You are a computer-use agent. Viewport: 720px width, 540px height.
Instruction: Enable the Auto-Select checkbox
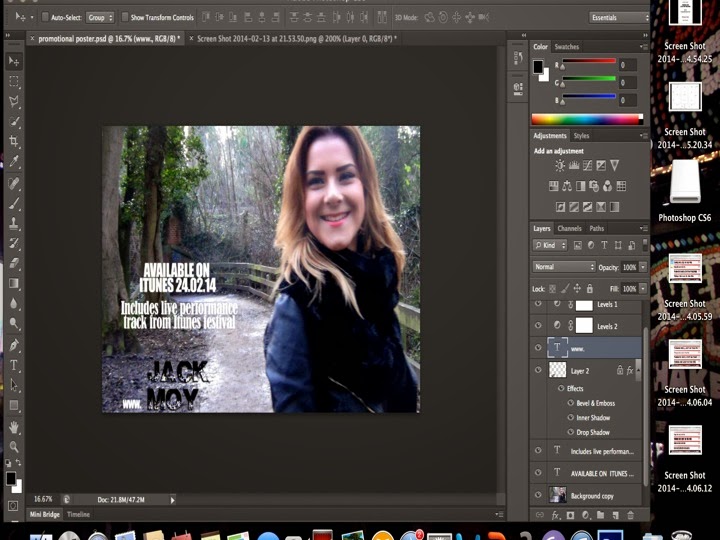click(47, 17)
